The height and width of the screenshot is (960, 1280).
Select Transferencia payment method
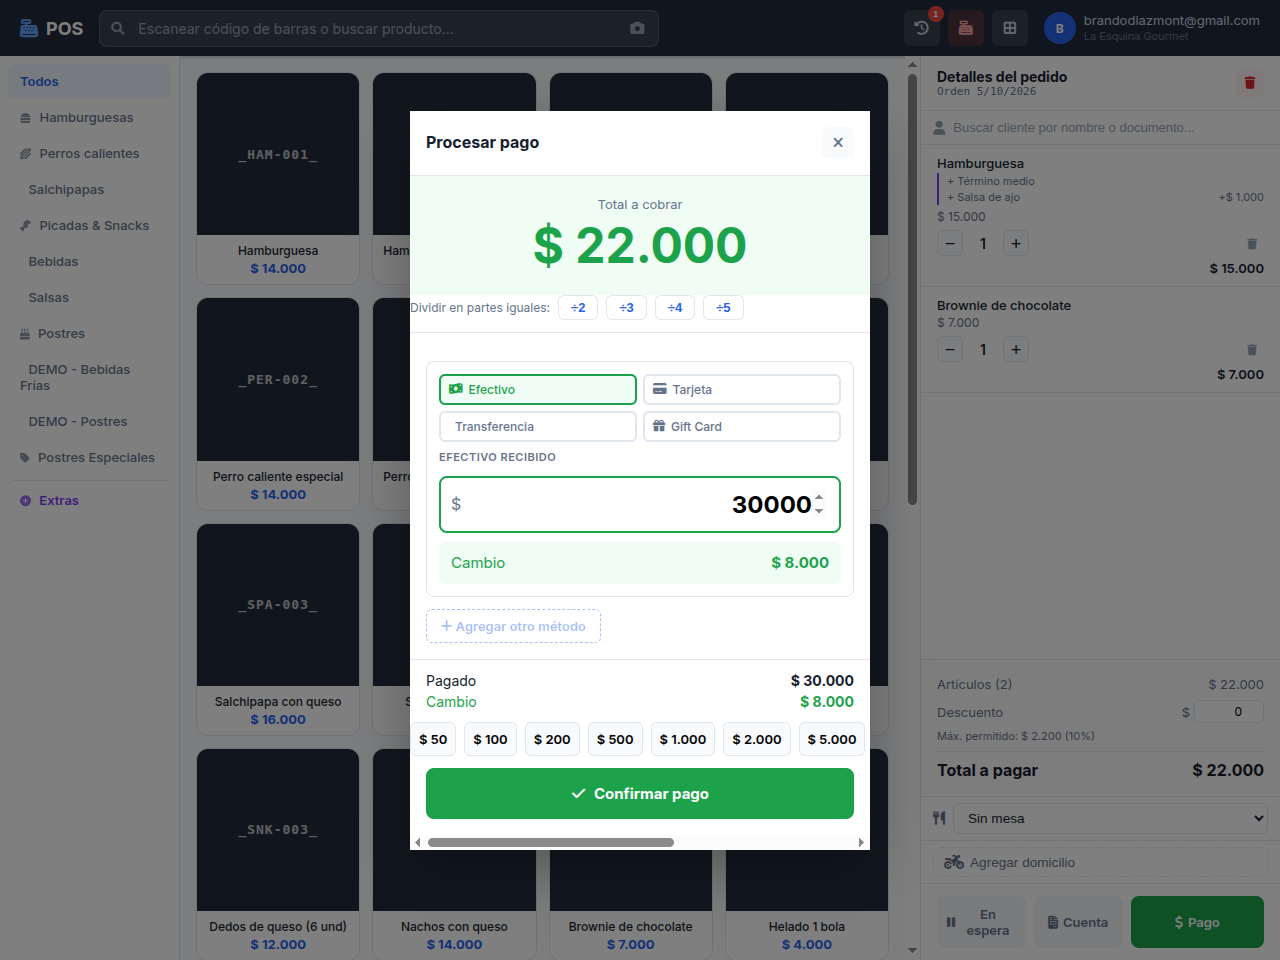pos(538,426)
